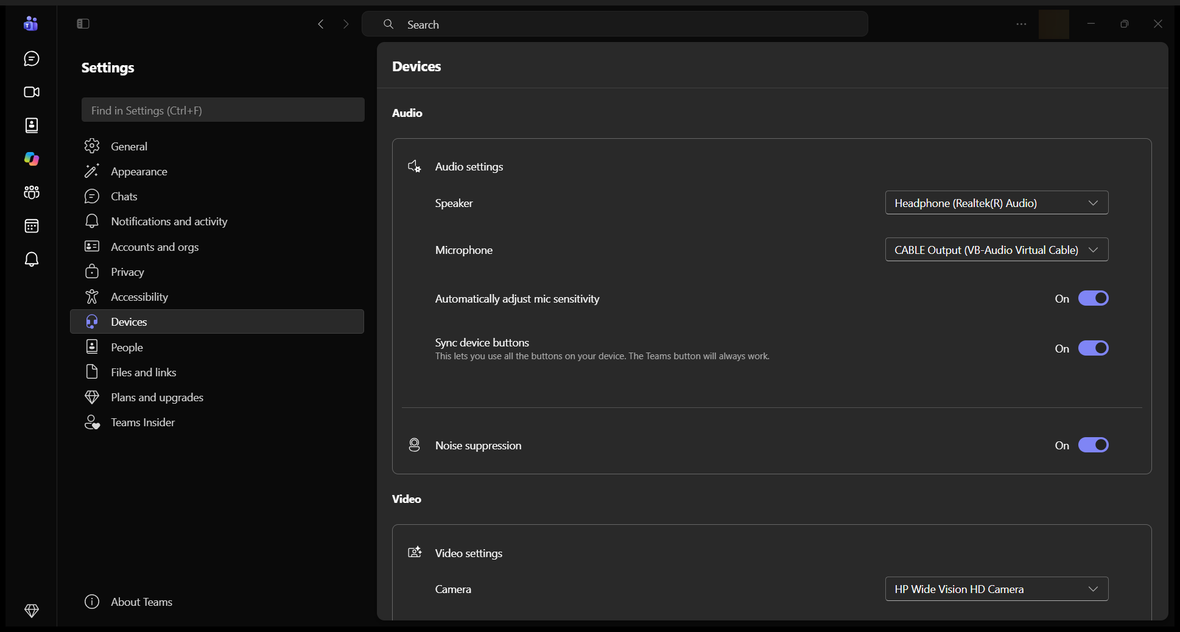Go back with the navigation arrow
The width and height of the screenshot is (1180, 632).
point(321,24)
